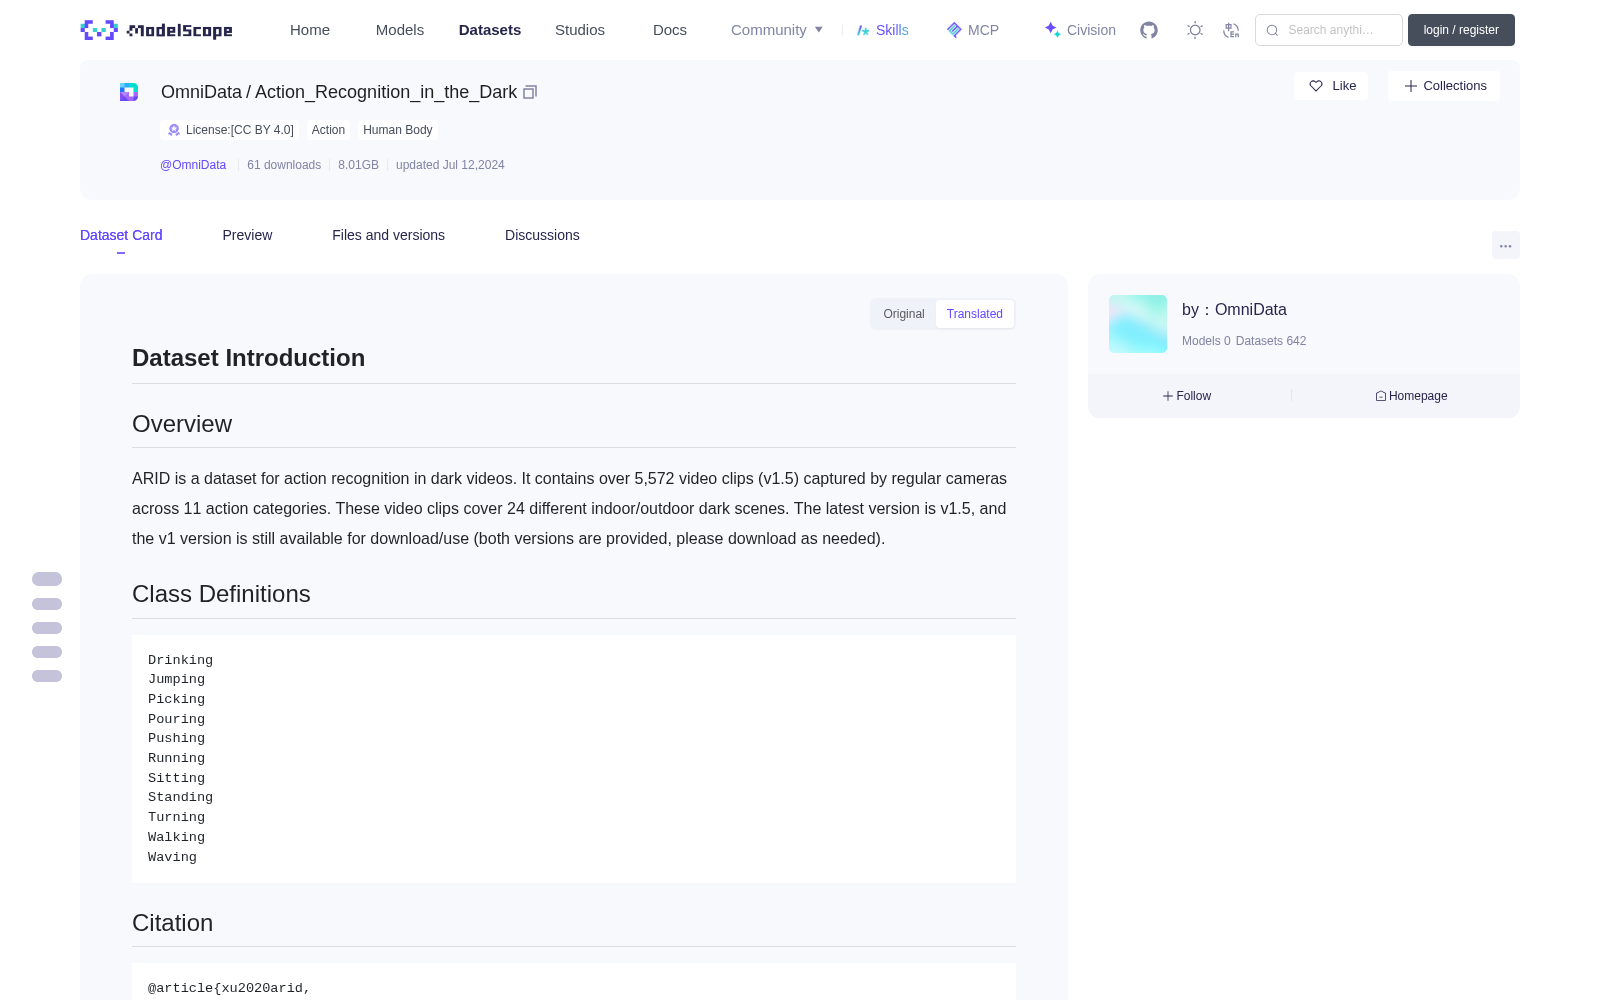Click the OmniData gradient avatar thumbnail

click(1138, 324)
